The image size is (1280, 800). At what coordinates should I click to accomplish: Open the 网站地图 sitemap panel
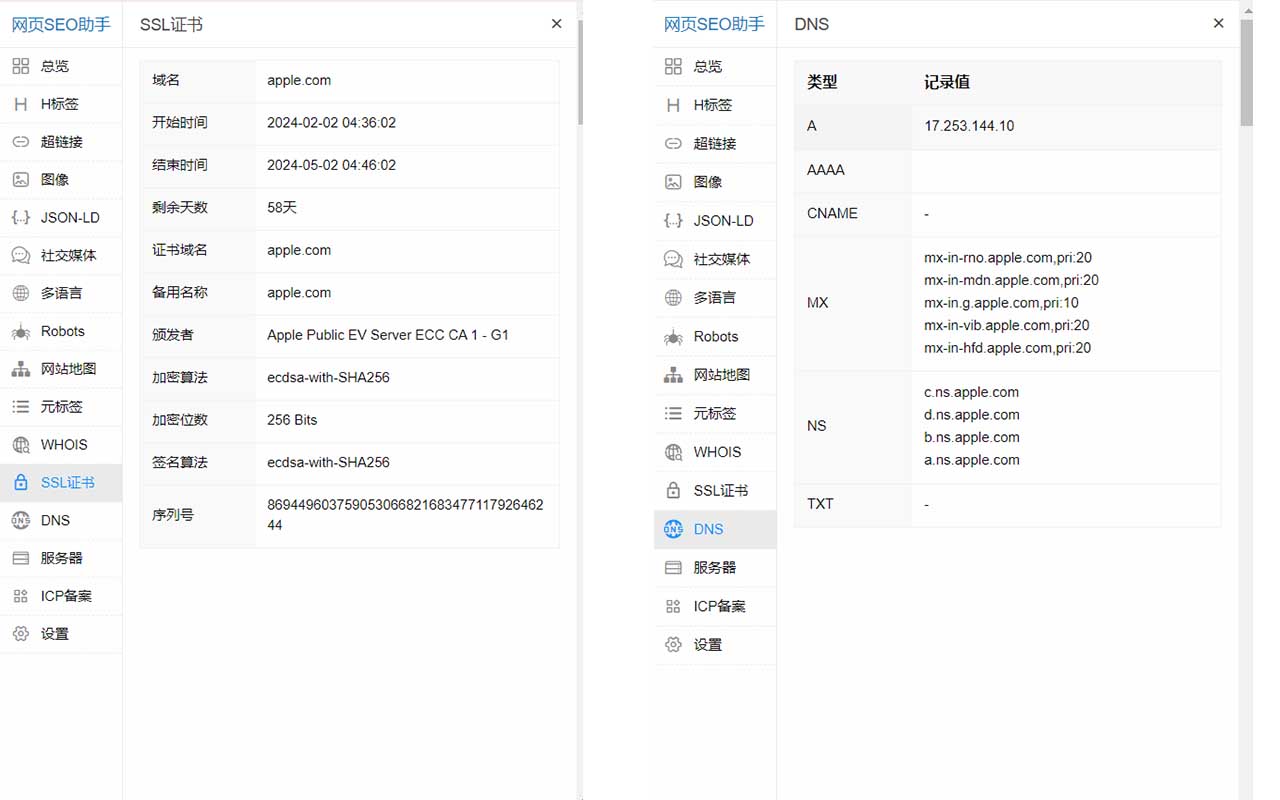pyautogui.click(x=62, y=369)
